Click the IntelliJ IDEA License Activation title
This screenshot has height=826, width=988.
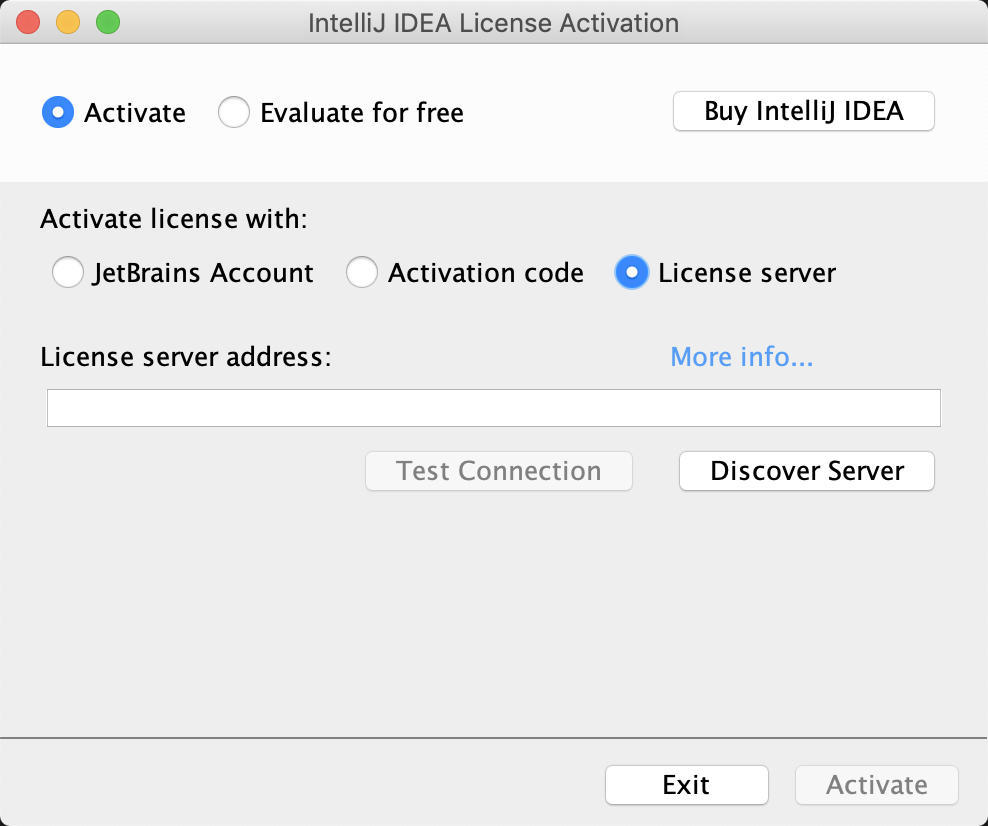pos(493,22)
